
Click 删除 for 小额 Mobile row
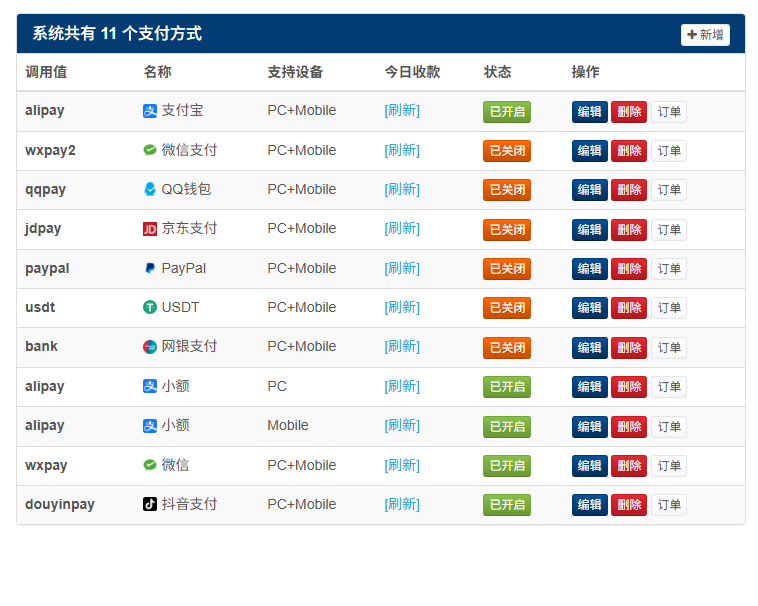tap(629, 427)
